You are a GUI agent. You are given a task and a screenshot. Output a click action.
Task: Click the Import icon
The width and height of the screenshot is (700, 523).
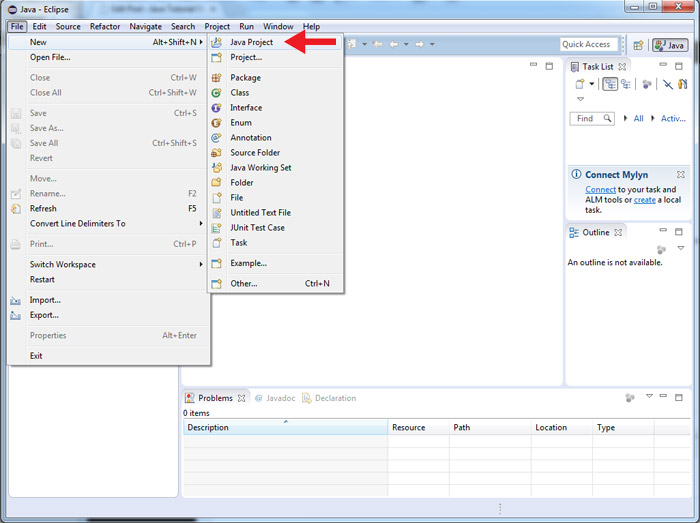click(x=16, y=300)
